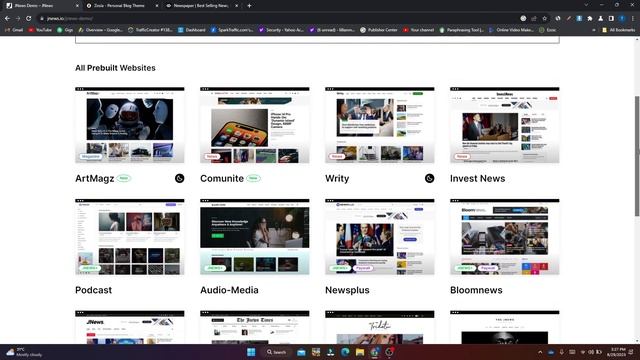The height and width of the screenshot is (360, 640).
Task: Open the Writy demo thumbnail
Action: click(380, 125)
